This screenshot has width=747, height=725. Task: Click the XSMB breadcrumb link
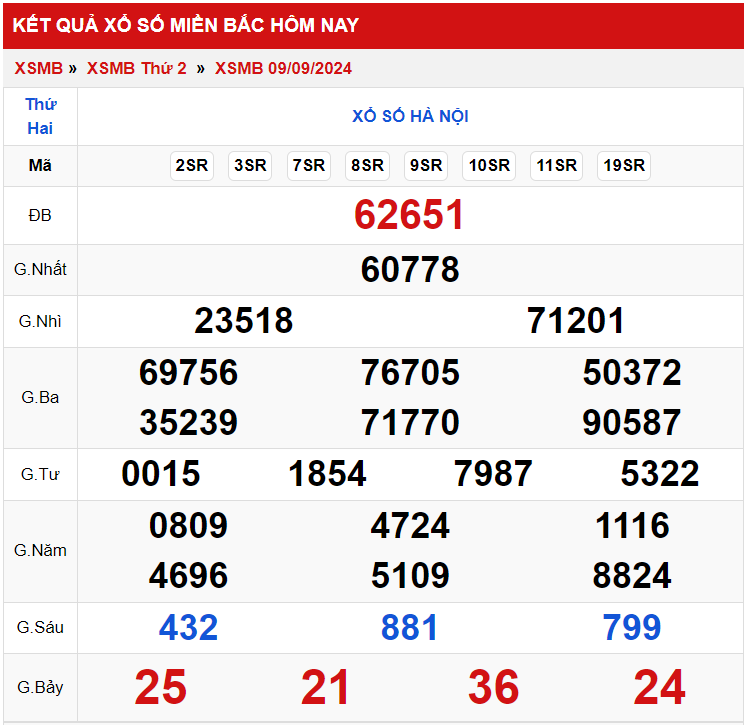pyautogui.click(x=38, y=68)
